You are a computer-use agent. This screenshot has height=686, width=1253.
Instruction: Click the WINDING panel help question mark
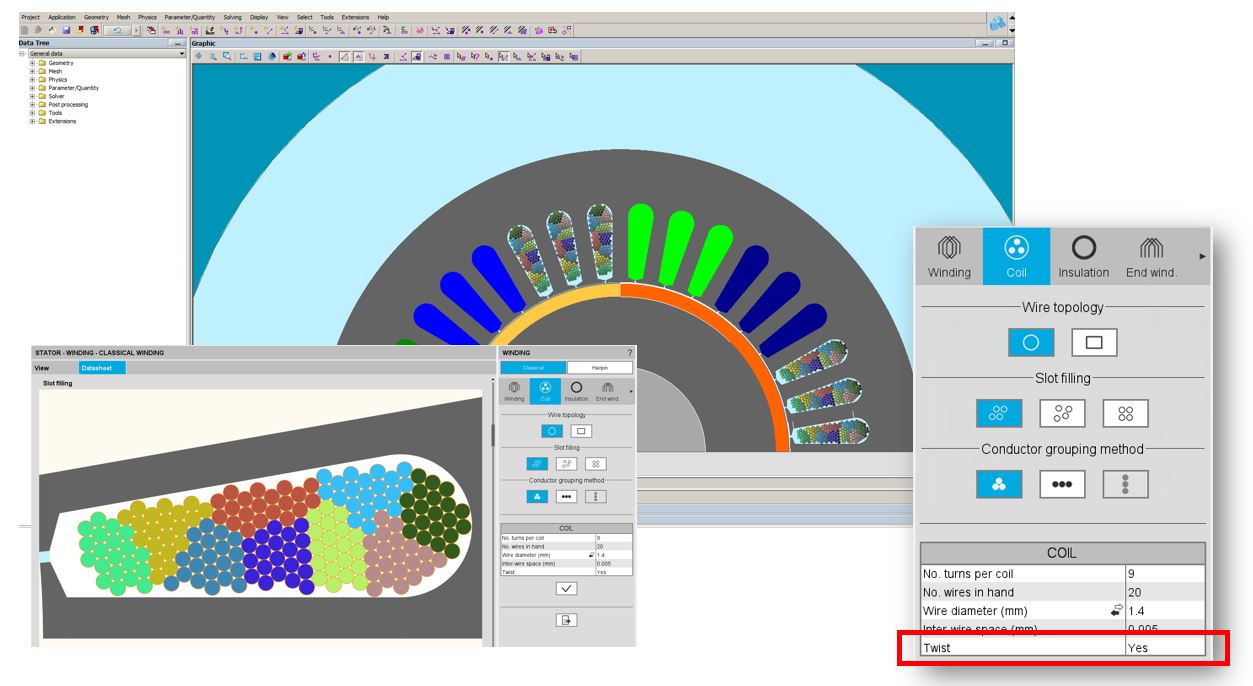point(629,353)
